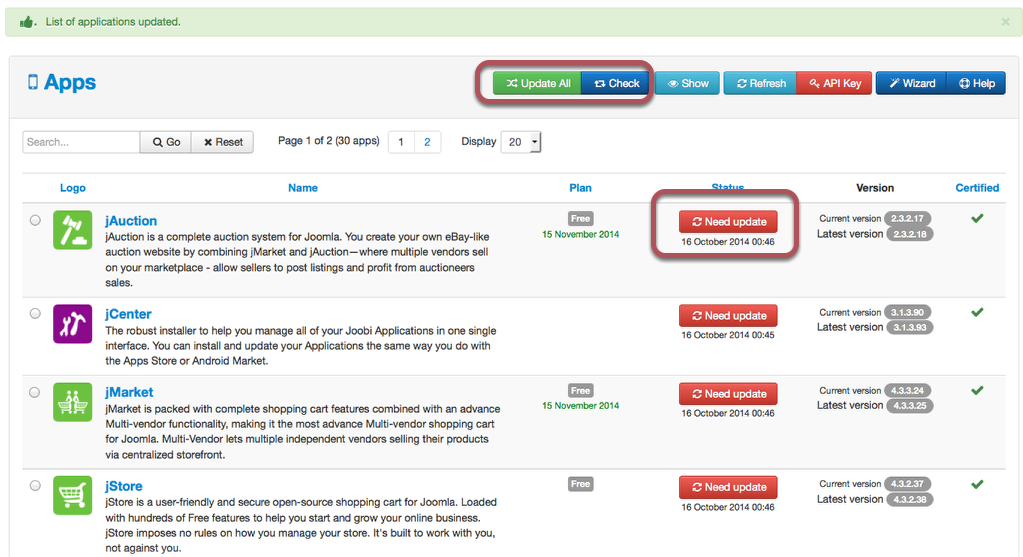Click the Refresh button

pos(760,83)
